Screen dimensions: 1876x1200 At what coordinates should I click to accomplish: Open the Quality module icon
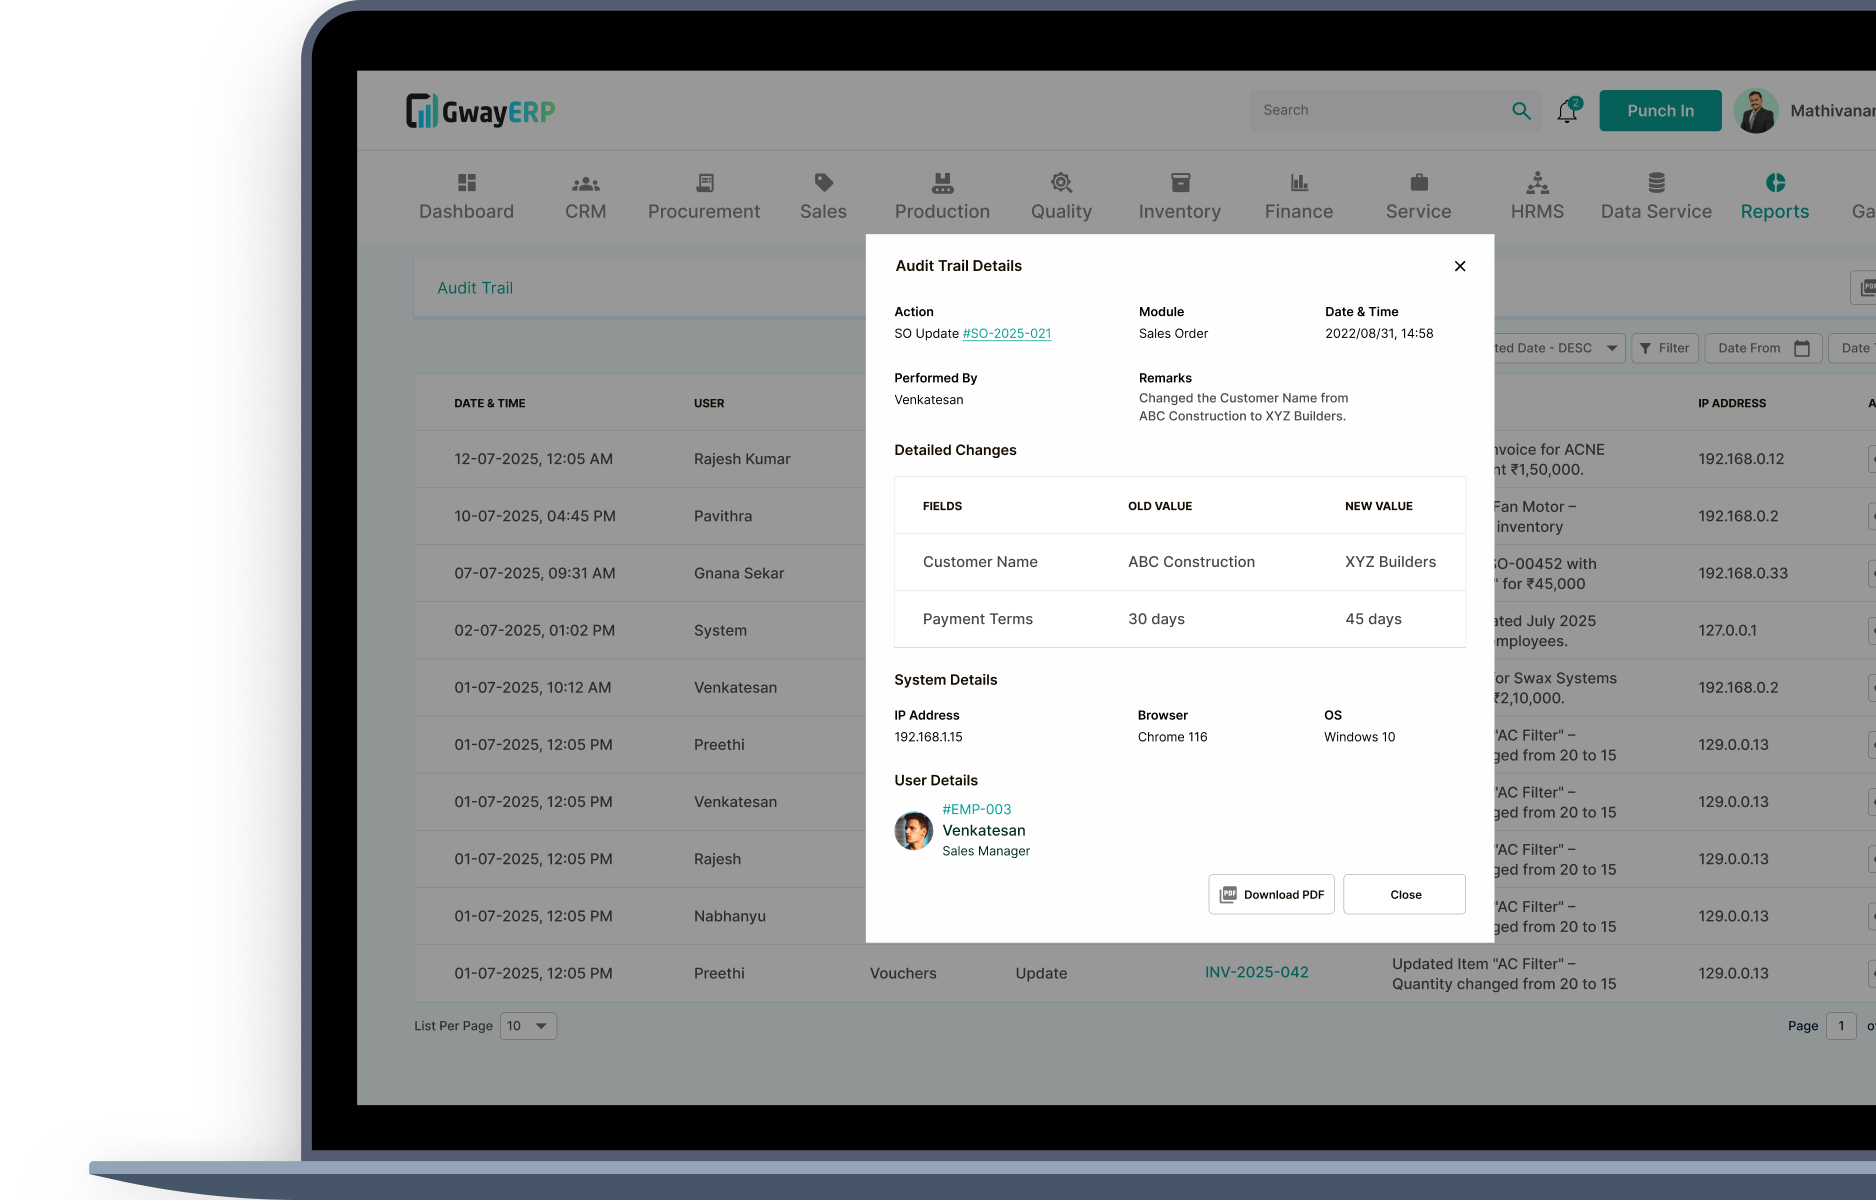pyautogui.click(x=1061, y=183)
